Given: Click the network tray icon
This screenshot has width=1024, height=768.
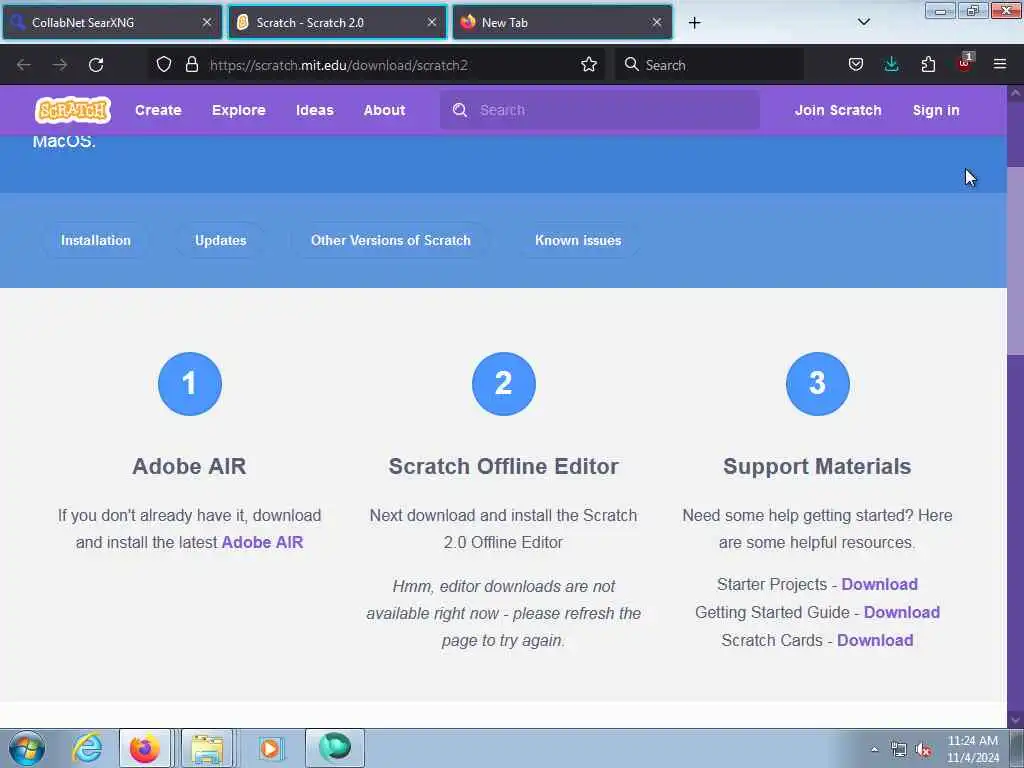Looking at the screenshot, I should 899,750.
